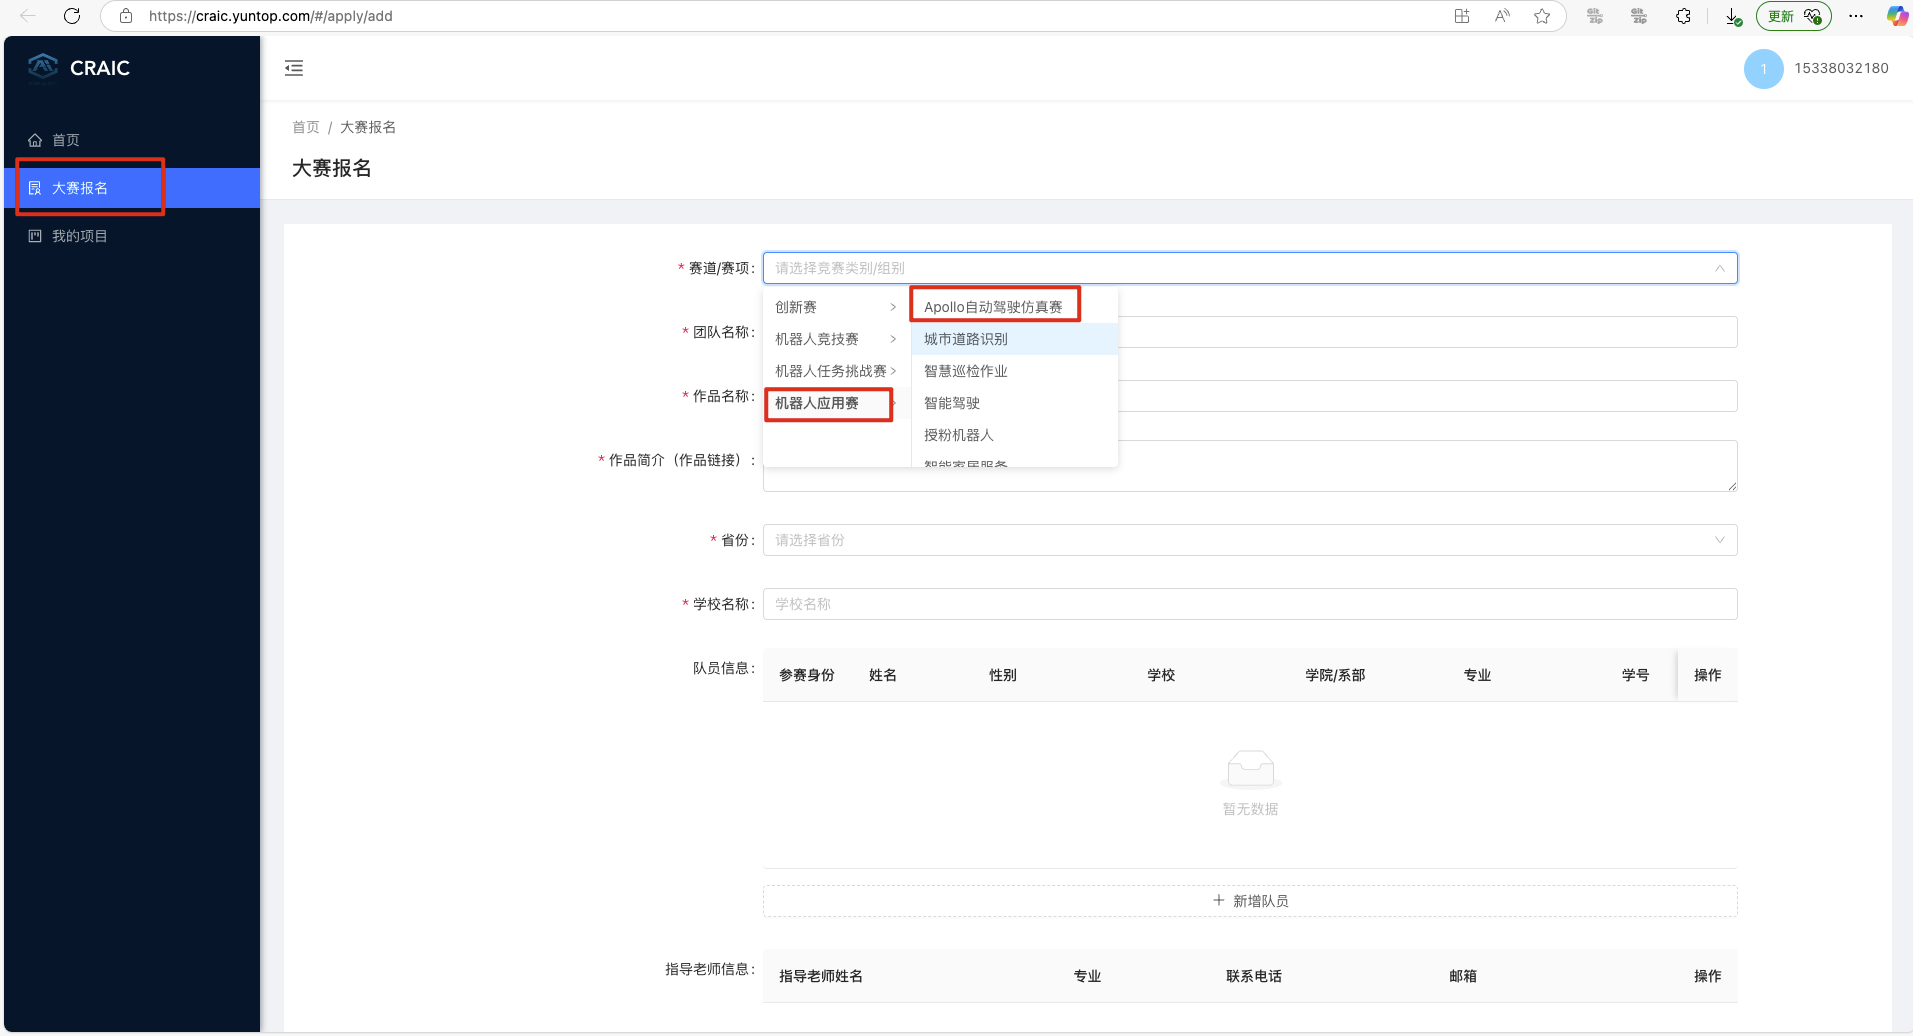Click the 首页 breadcrumb link
Screen dimensions: 1913x1036
click(305, 127)
